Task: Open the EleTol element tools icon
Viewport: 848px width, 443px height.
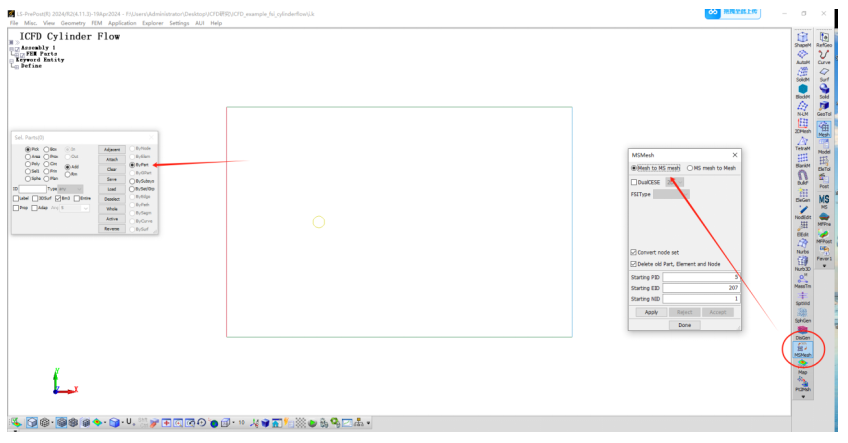Action: (824, 164)
